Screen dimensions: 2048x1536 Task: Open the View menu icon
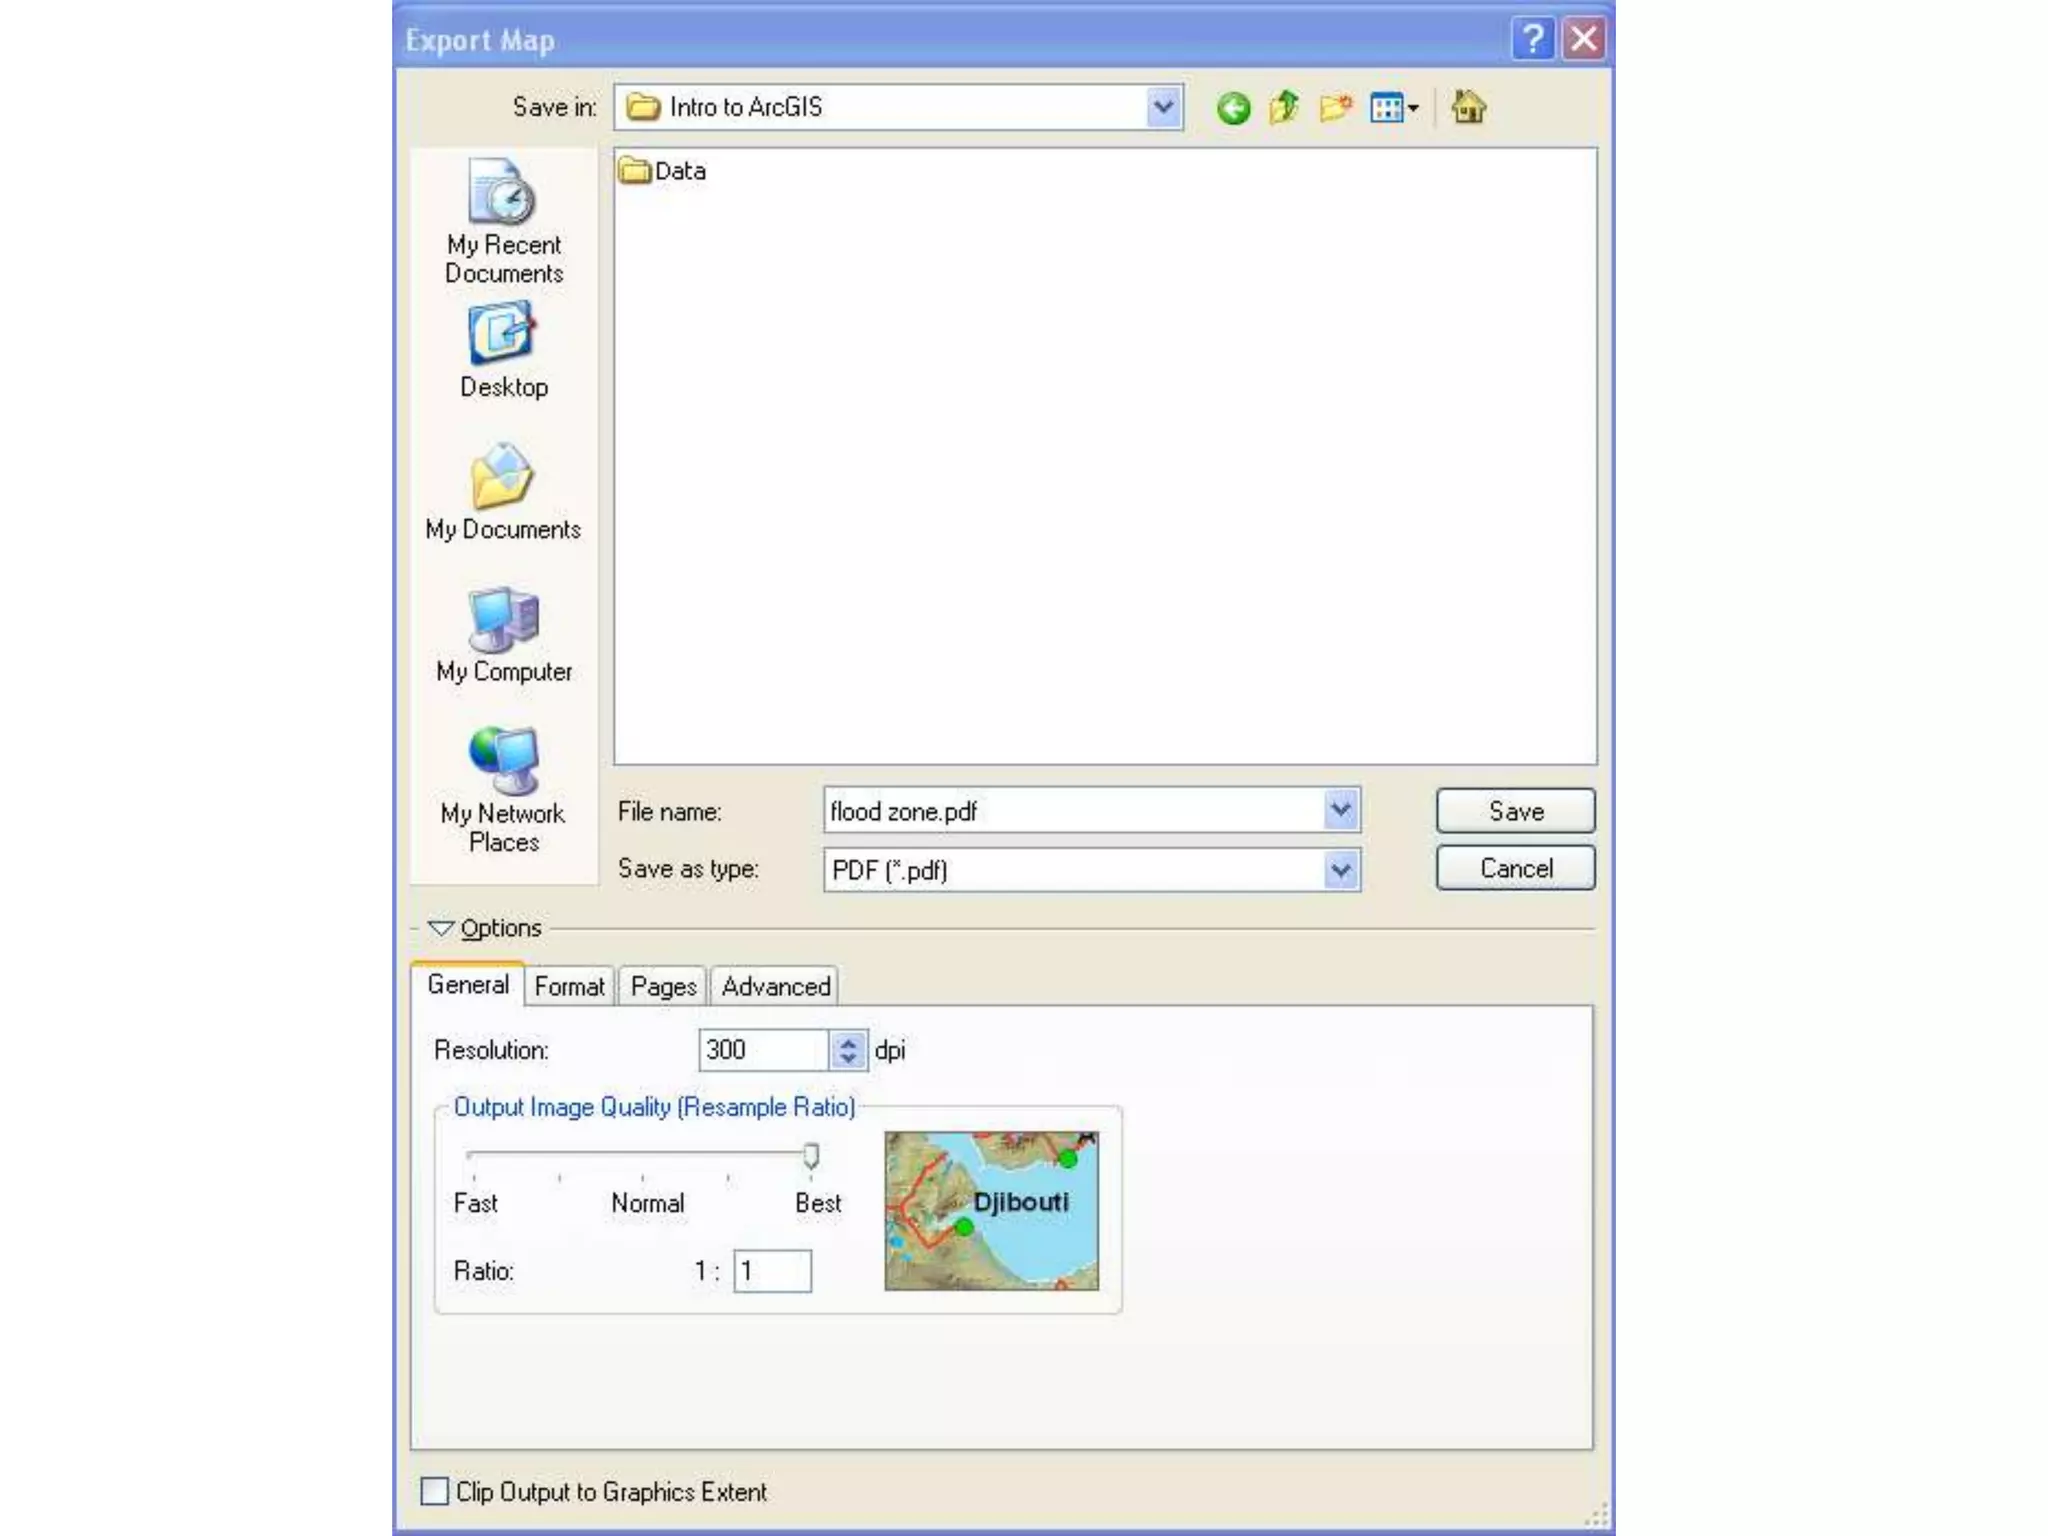click(1394, 108)
